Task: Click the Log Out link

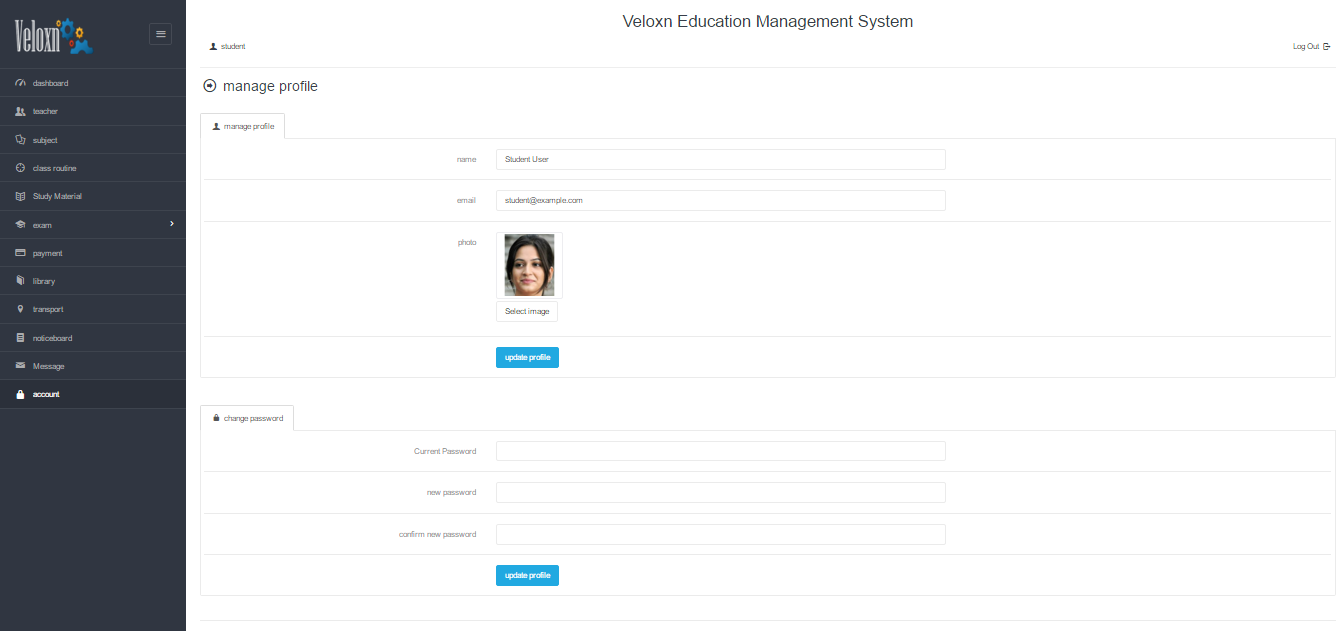Action: click(x=1310, y=46)
